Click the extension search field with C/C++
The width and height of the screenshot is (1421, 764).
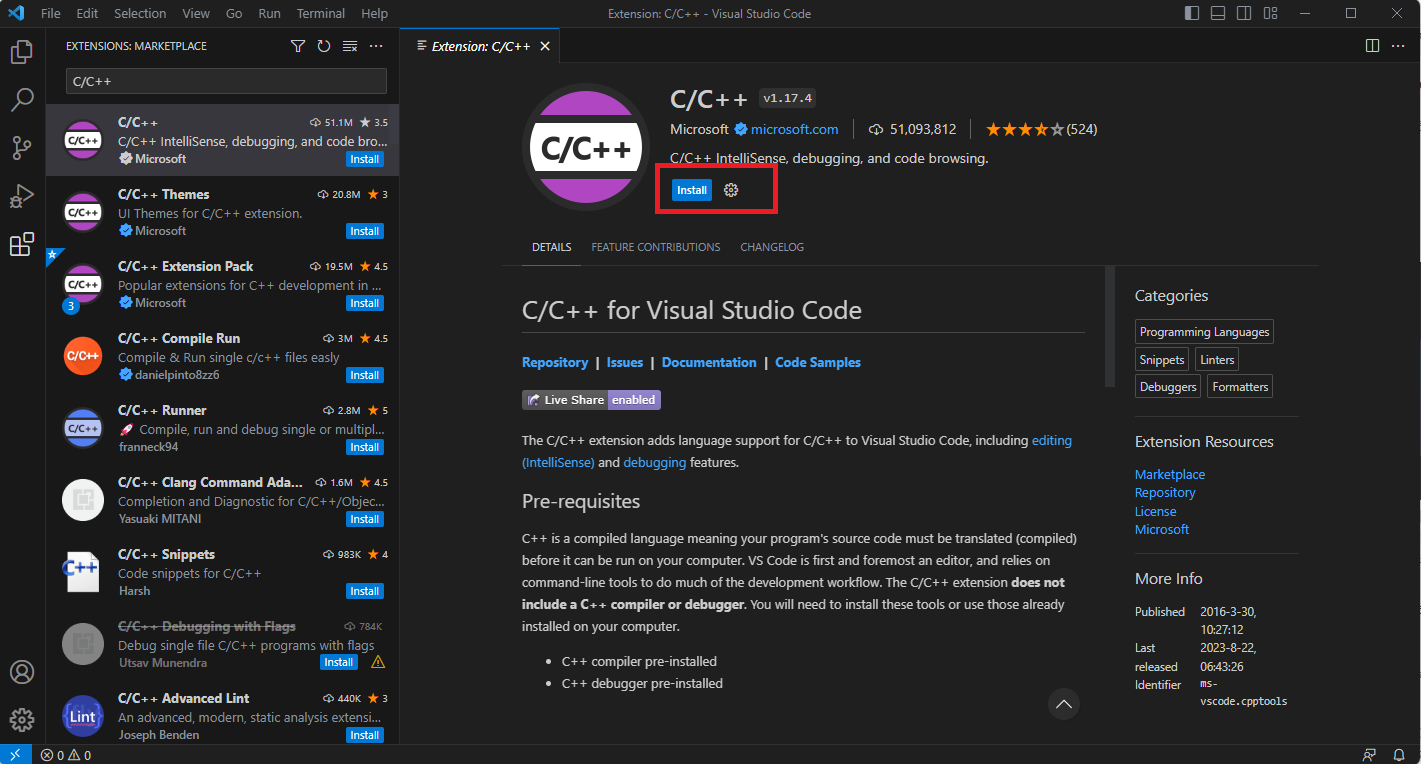[226, 81]
